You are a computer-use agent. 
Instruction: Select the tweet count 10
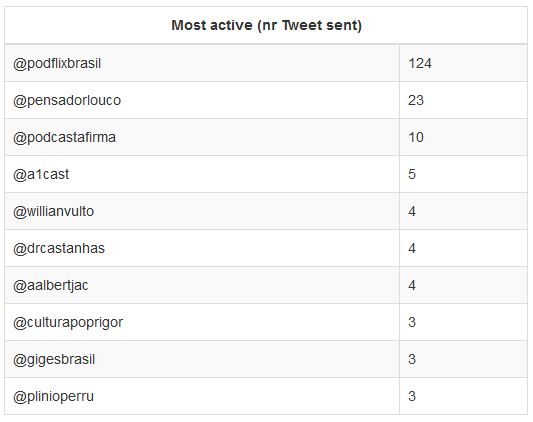coord(416,137)
